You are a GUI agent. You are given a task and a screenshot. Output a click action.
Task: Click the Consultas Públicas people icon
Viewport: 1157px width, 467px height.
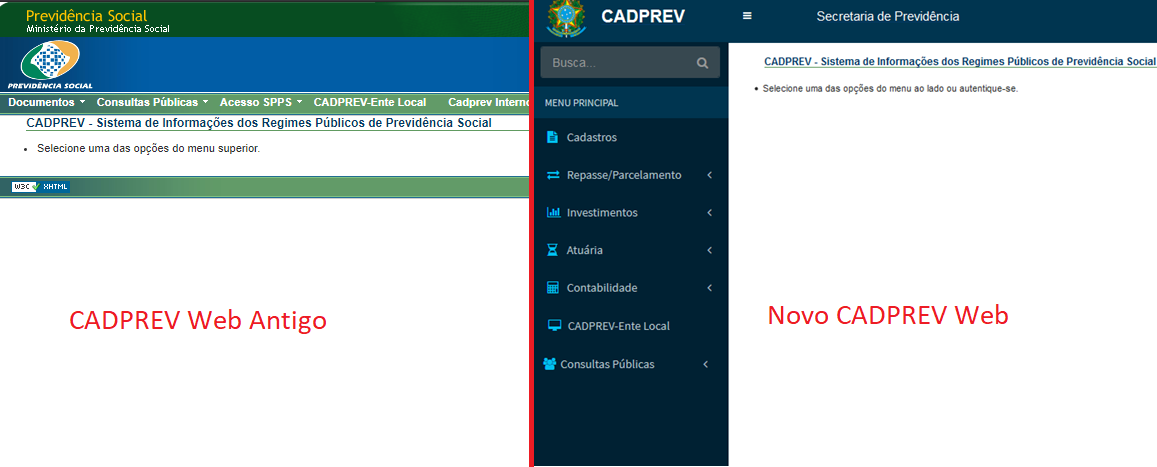(549, 364)
